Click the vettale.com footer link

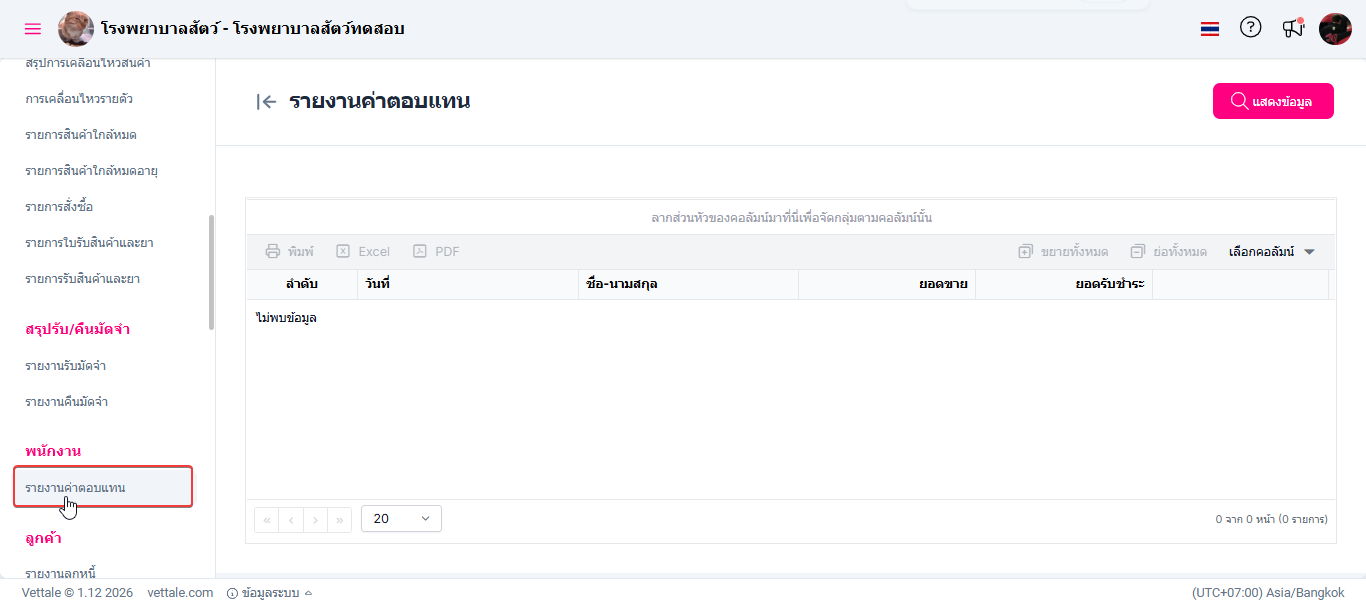(x=180, y=593)
